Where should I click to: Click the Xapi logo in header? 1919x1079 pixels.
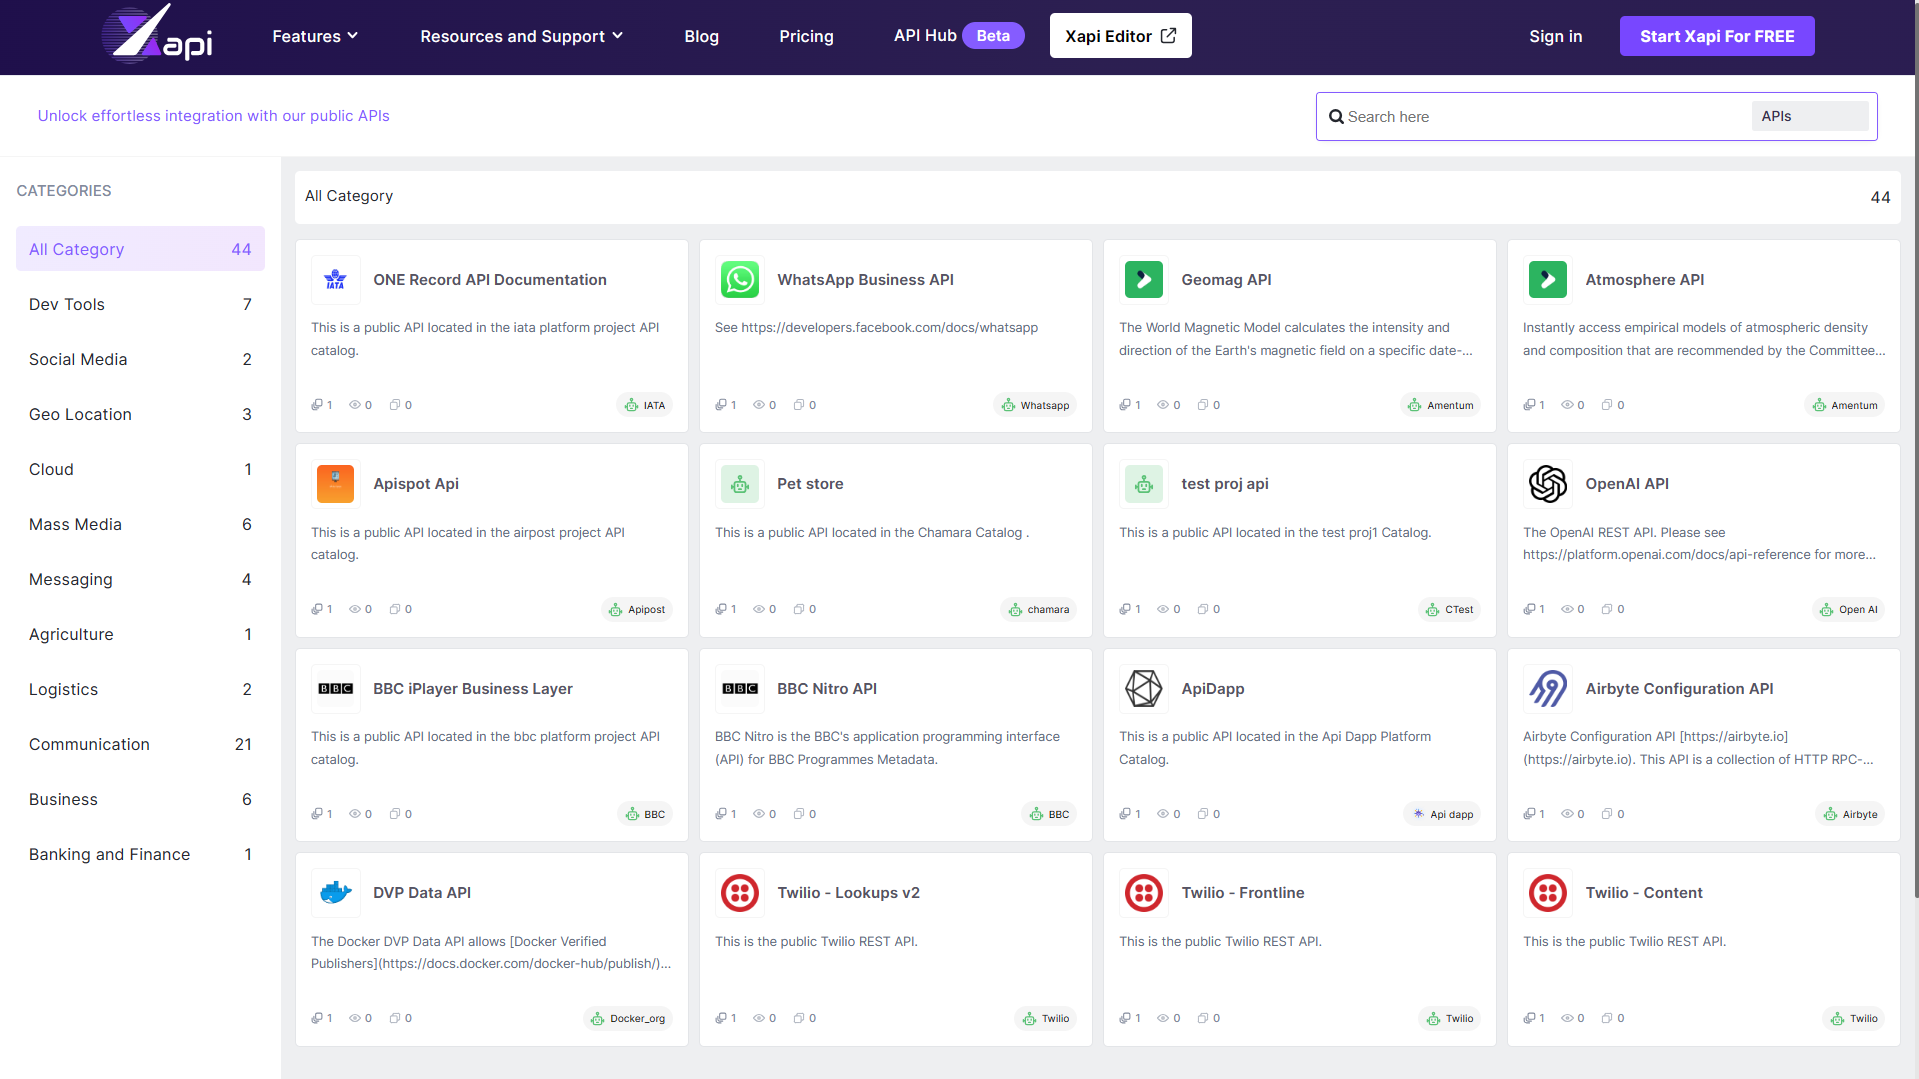[157, 36]
